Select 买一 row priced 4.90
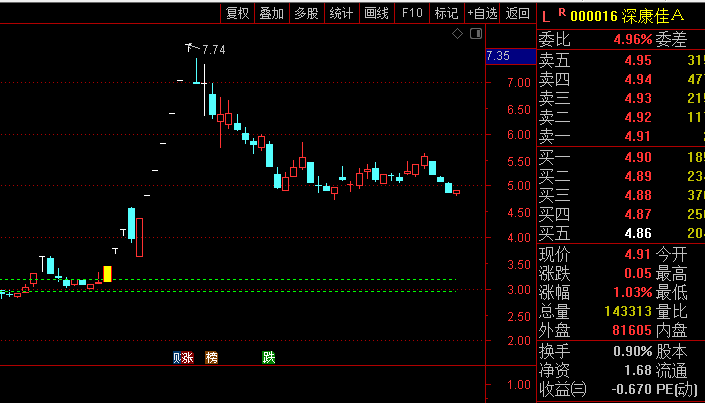This screenshot has height=403, width=705. [x=621, y=157]
